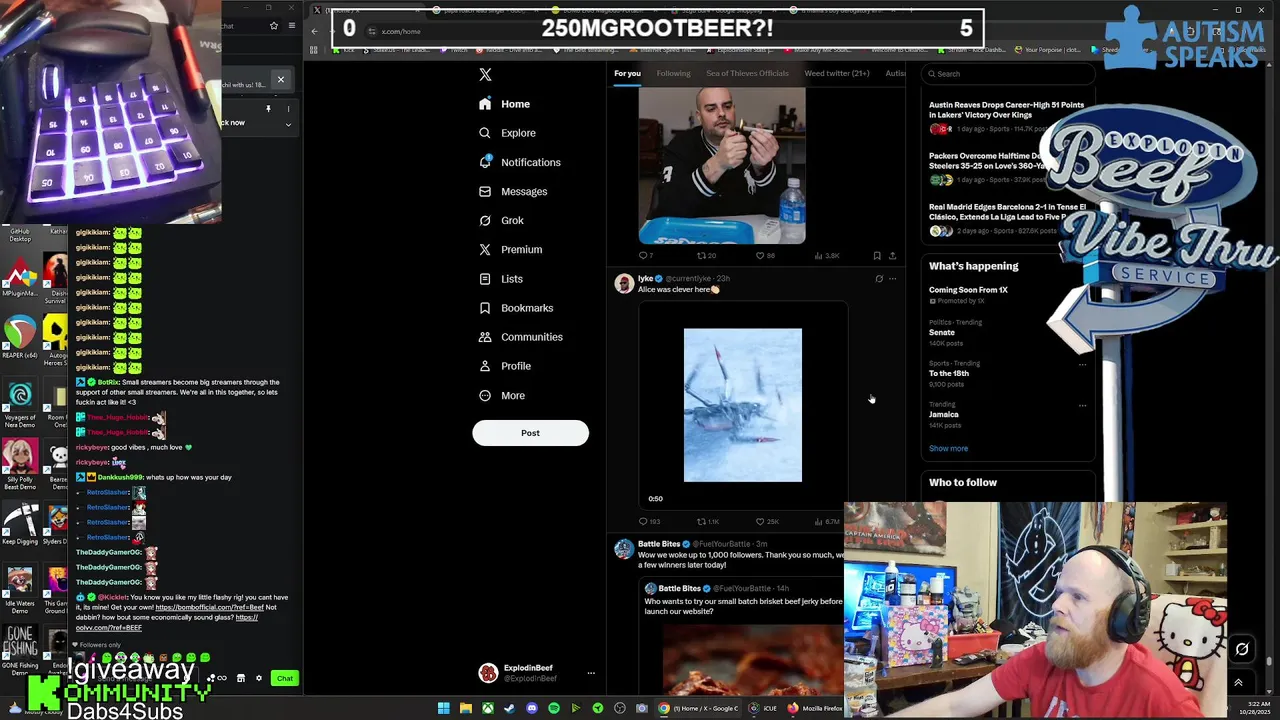
Task: Open chat settings gear in Kick chat
Action: click(x=258, y=678)
